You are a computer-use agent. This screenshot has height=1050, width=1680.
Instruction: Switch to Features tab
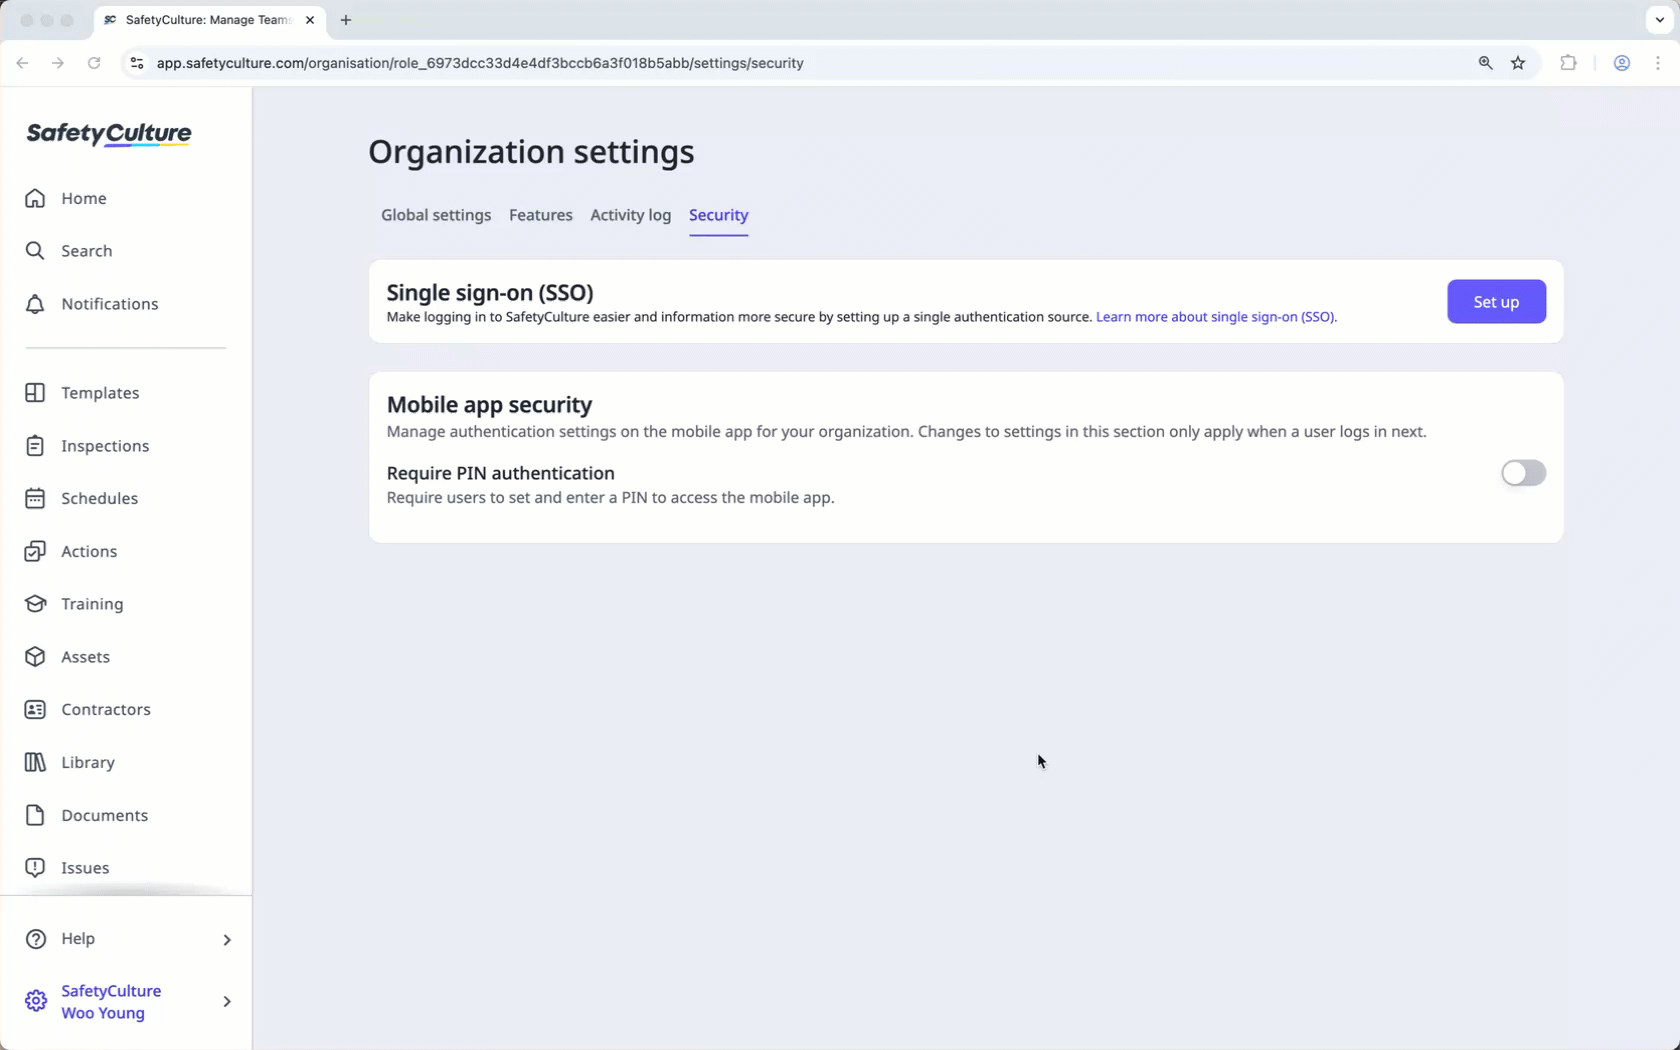541,215
